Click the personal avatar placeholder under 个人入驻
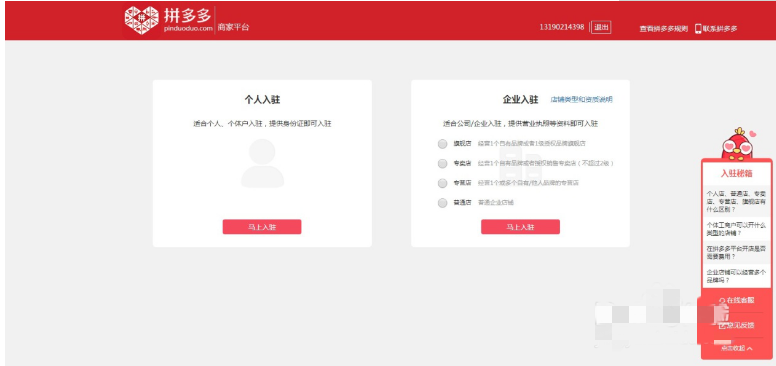Screen dimensions: 776x366 click(262, 163)
